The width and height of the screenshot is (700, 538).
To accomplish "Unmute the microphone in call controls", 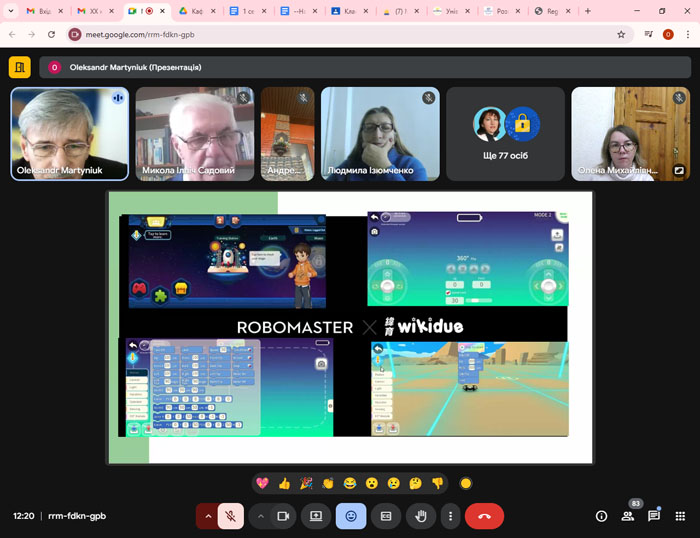I will 231,516.
